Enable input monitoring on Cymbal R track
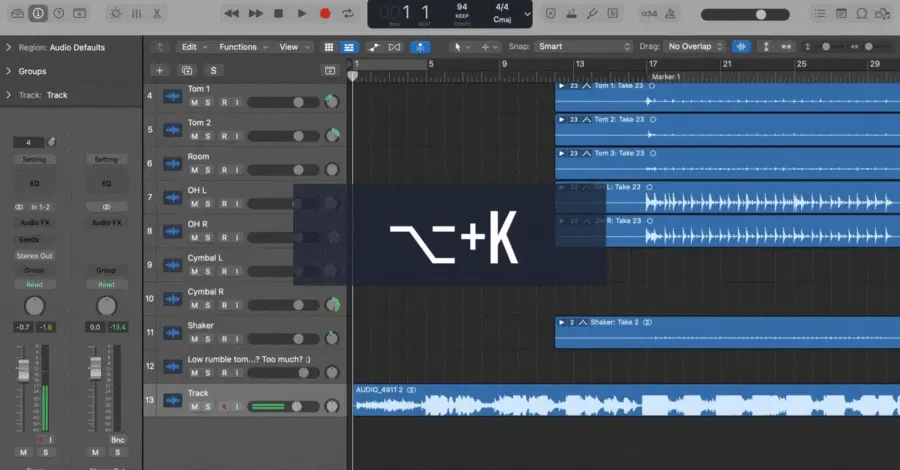 [237, 305]
